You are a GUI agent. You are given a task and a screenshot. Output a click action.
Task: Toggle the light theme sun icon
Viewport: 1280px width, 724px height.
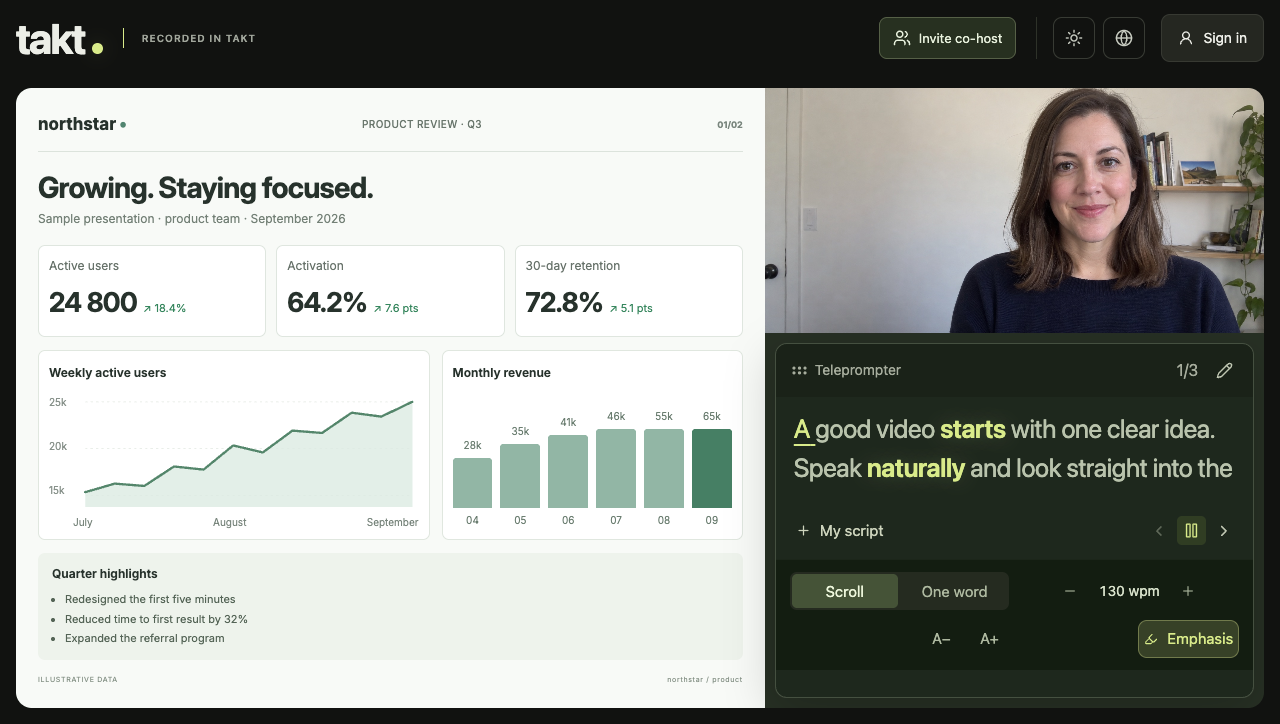[x=1074, y=38]
